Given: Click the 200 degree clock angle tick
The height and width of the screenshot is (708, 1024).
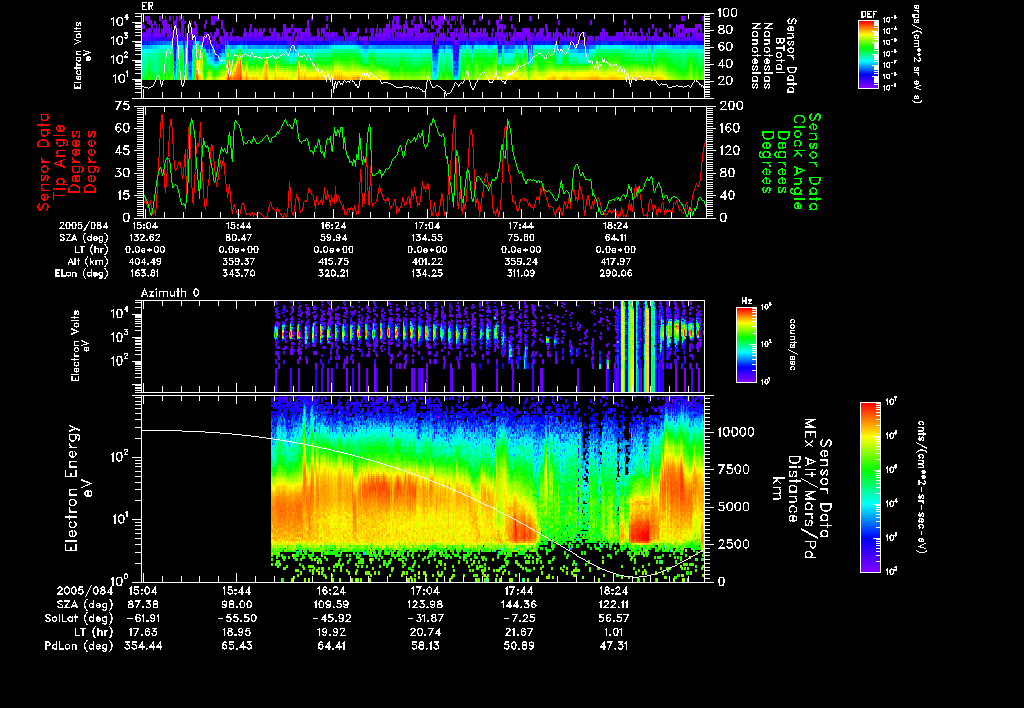Looking at the screenshot, I should 731,106.
